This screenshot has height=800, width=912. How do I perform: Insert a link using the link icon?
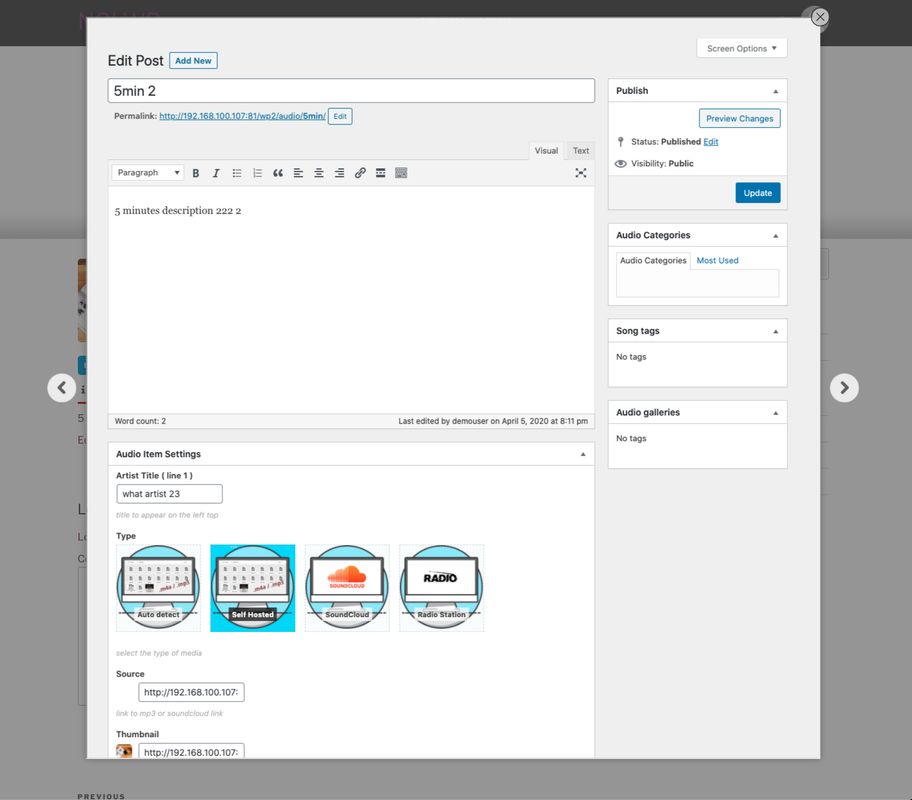pyautogui.click(x=360, y=173)
